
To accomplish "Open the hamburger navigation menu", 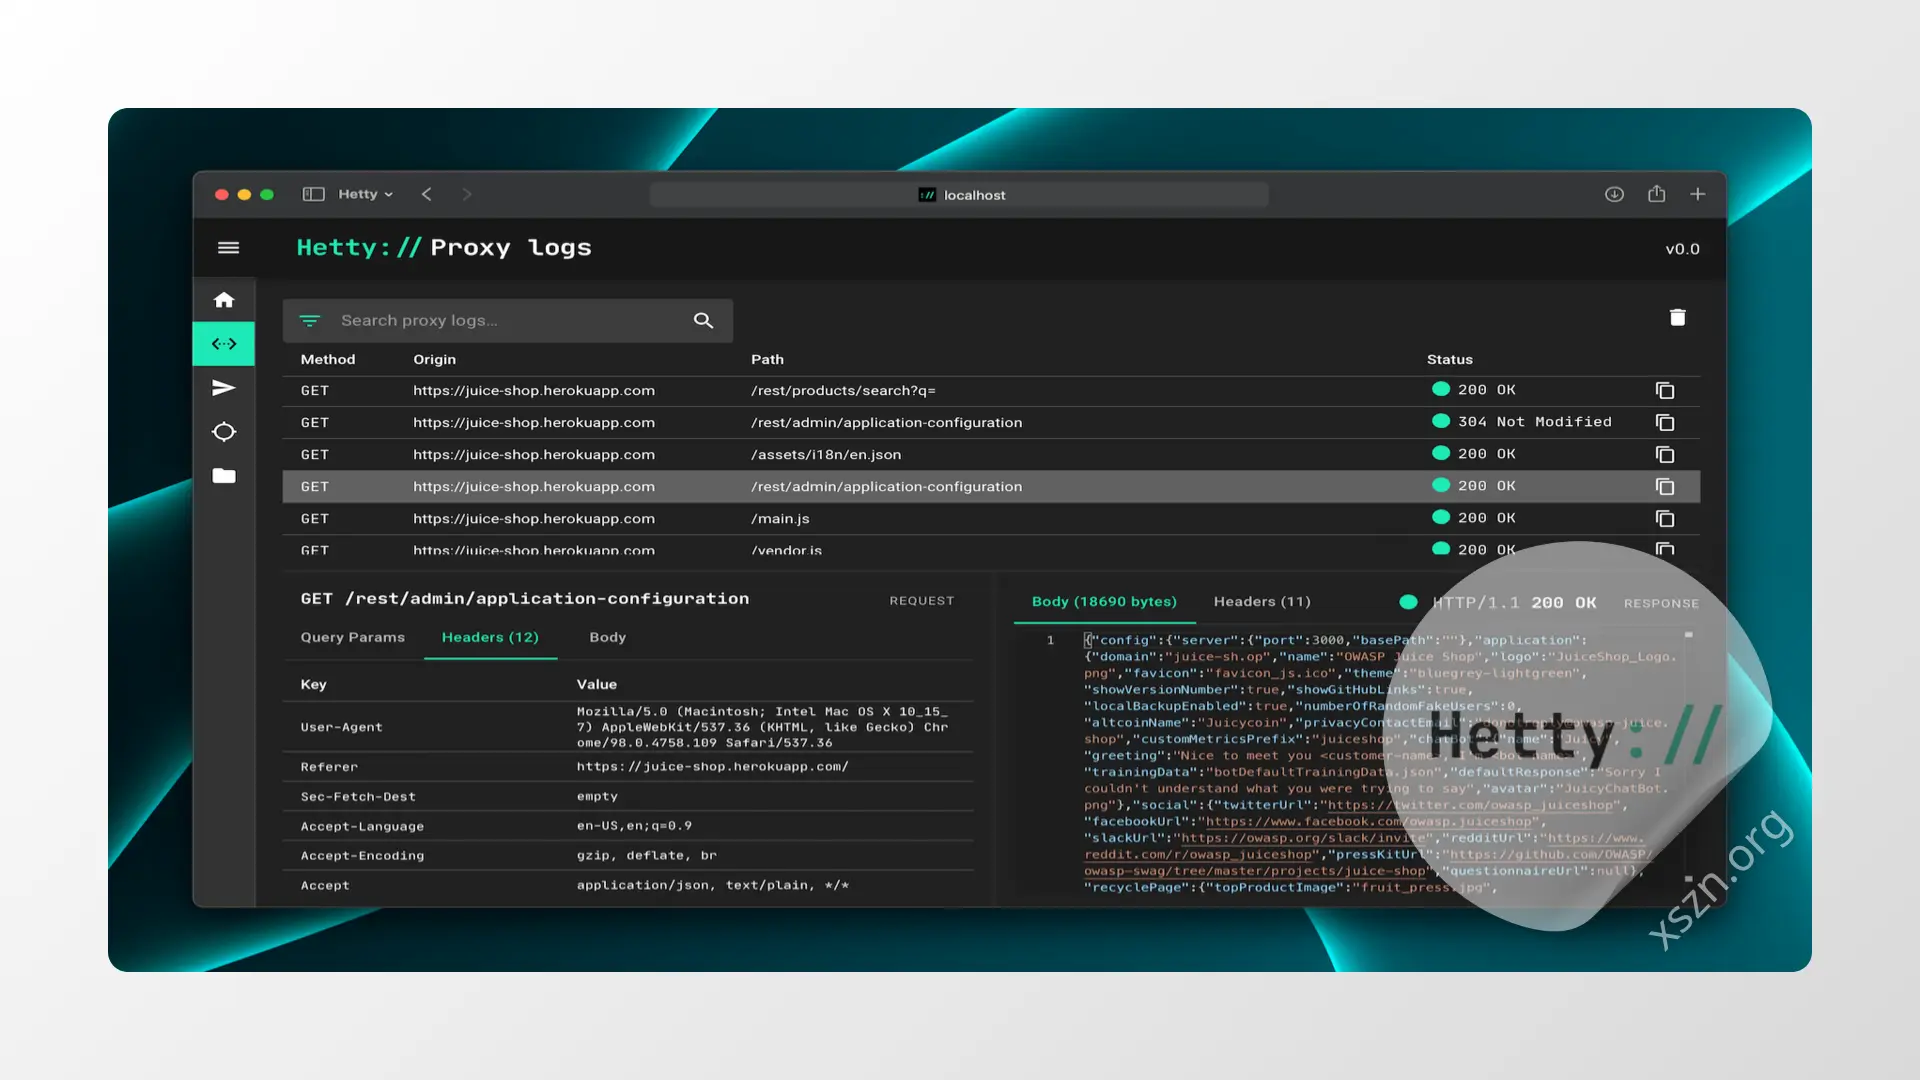I will (x=228, y=248).
